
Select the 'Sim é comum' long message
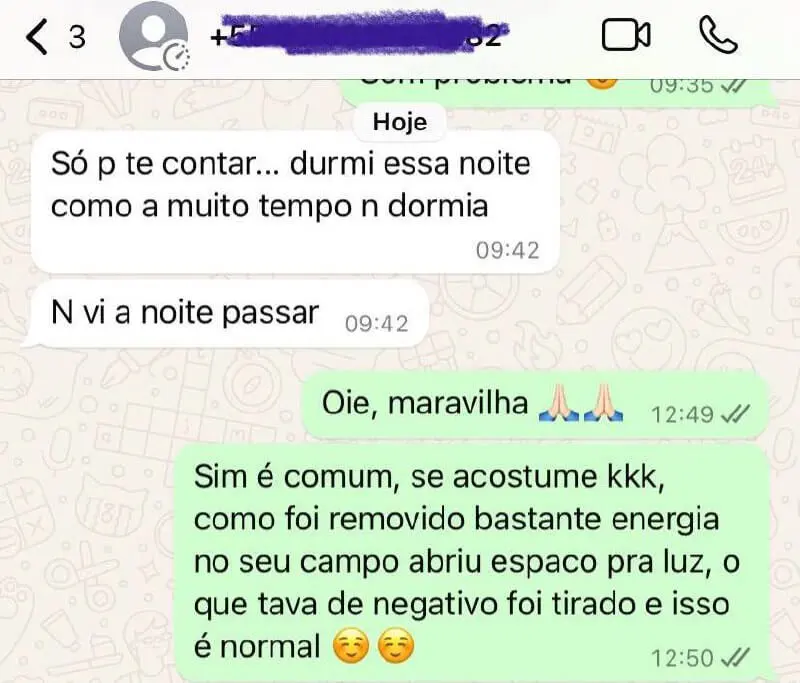[x=472, y=562]
